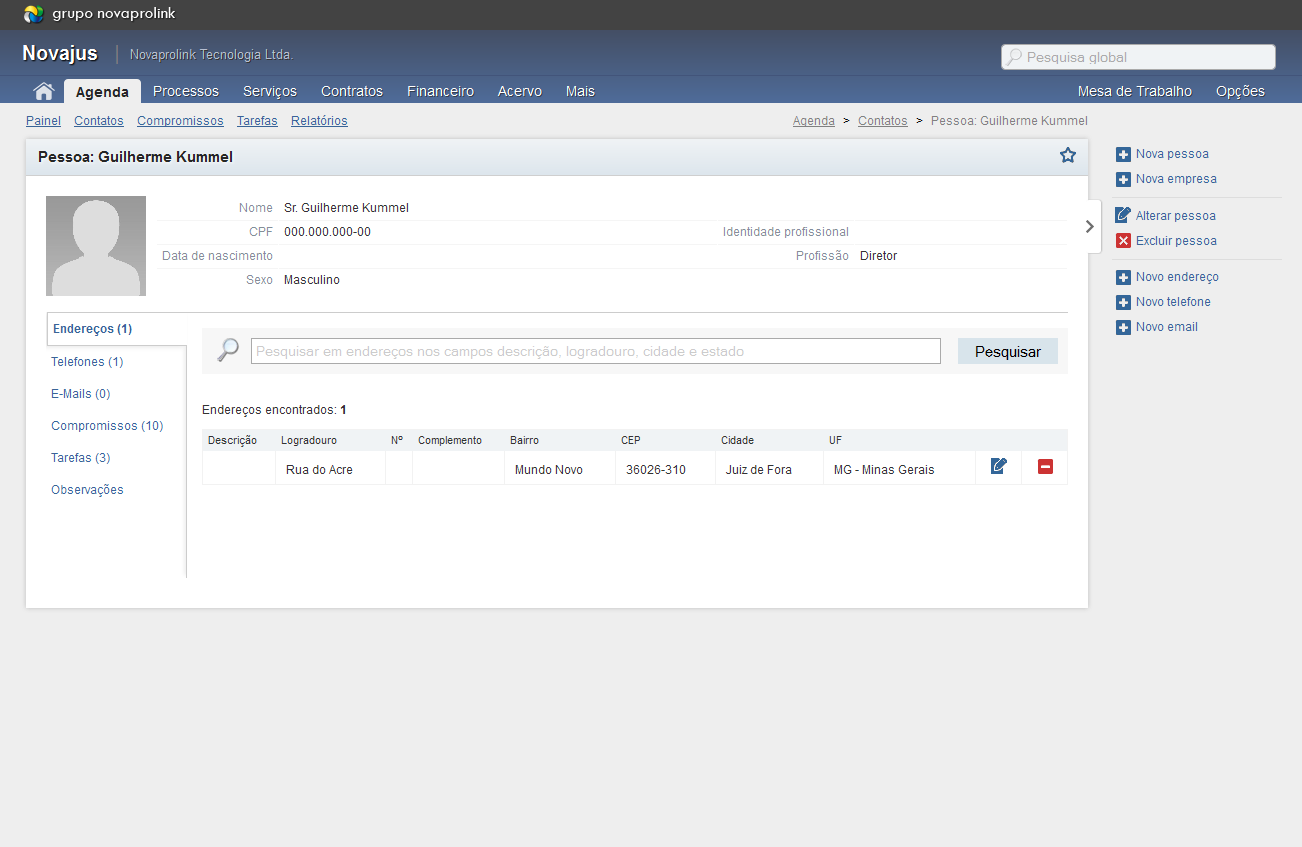Open the Mais menu

coord(580,91)
